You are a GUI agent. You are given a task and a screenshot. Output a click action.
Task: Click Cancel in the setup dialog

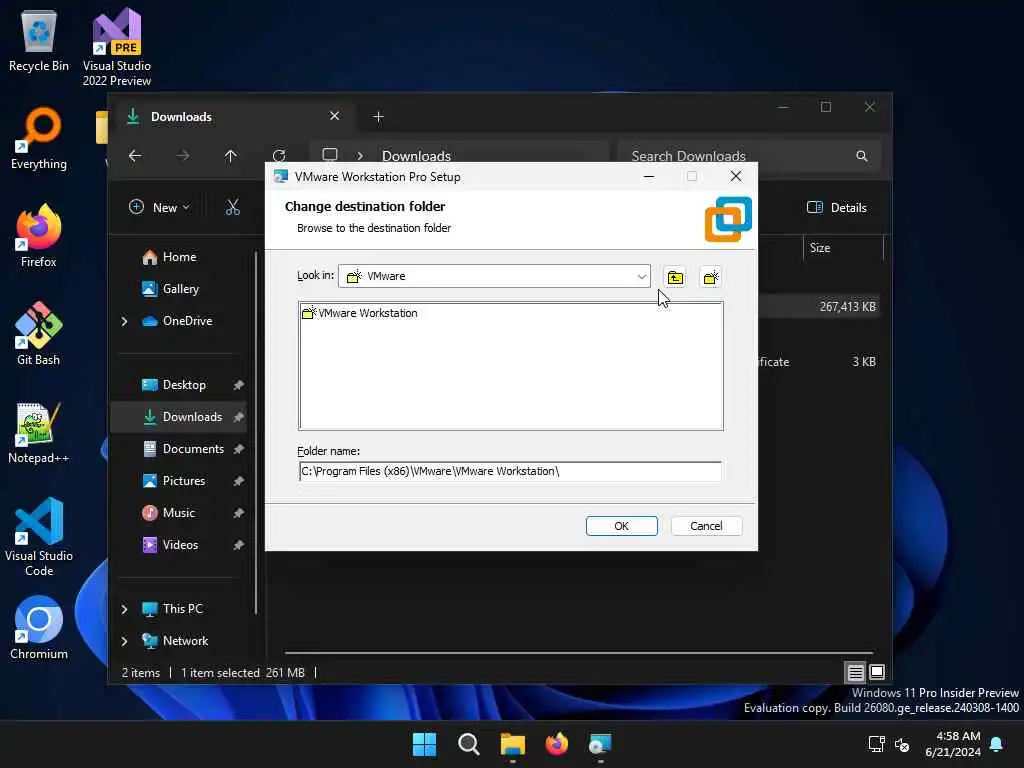point(706,526)
